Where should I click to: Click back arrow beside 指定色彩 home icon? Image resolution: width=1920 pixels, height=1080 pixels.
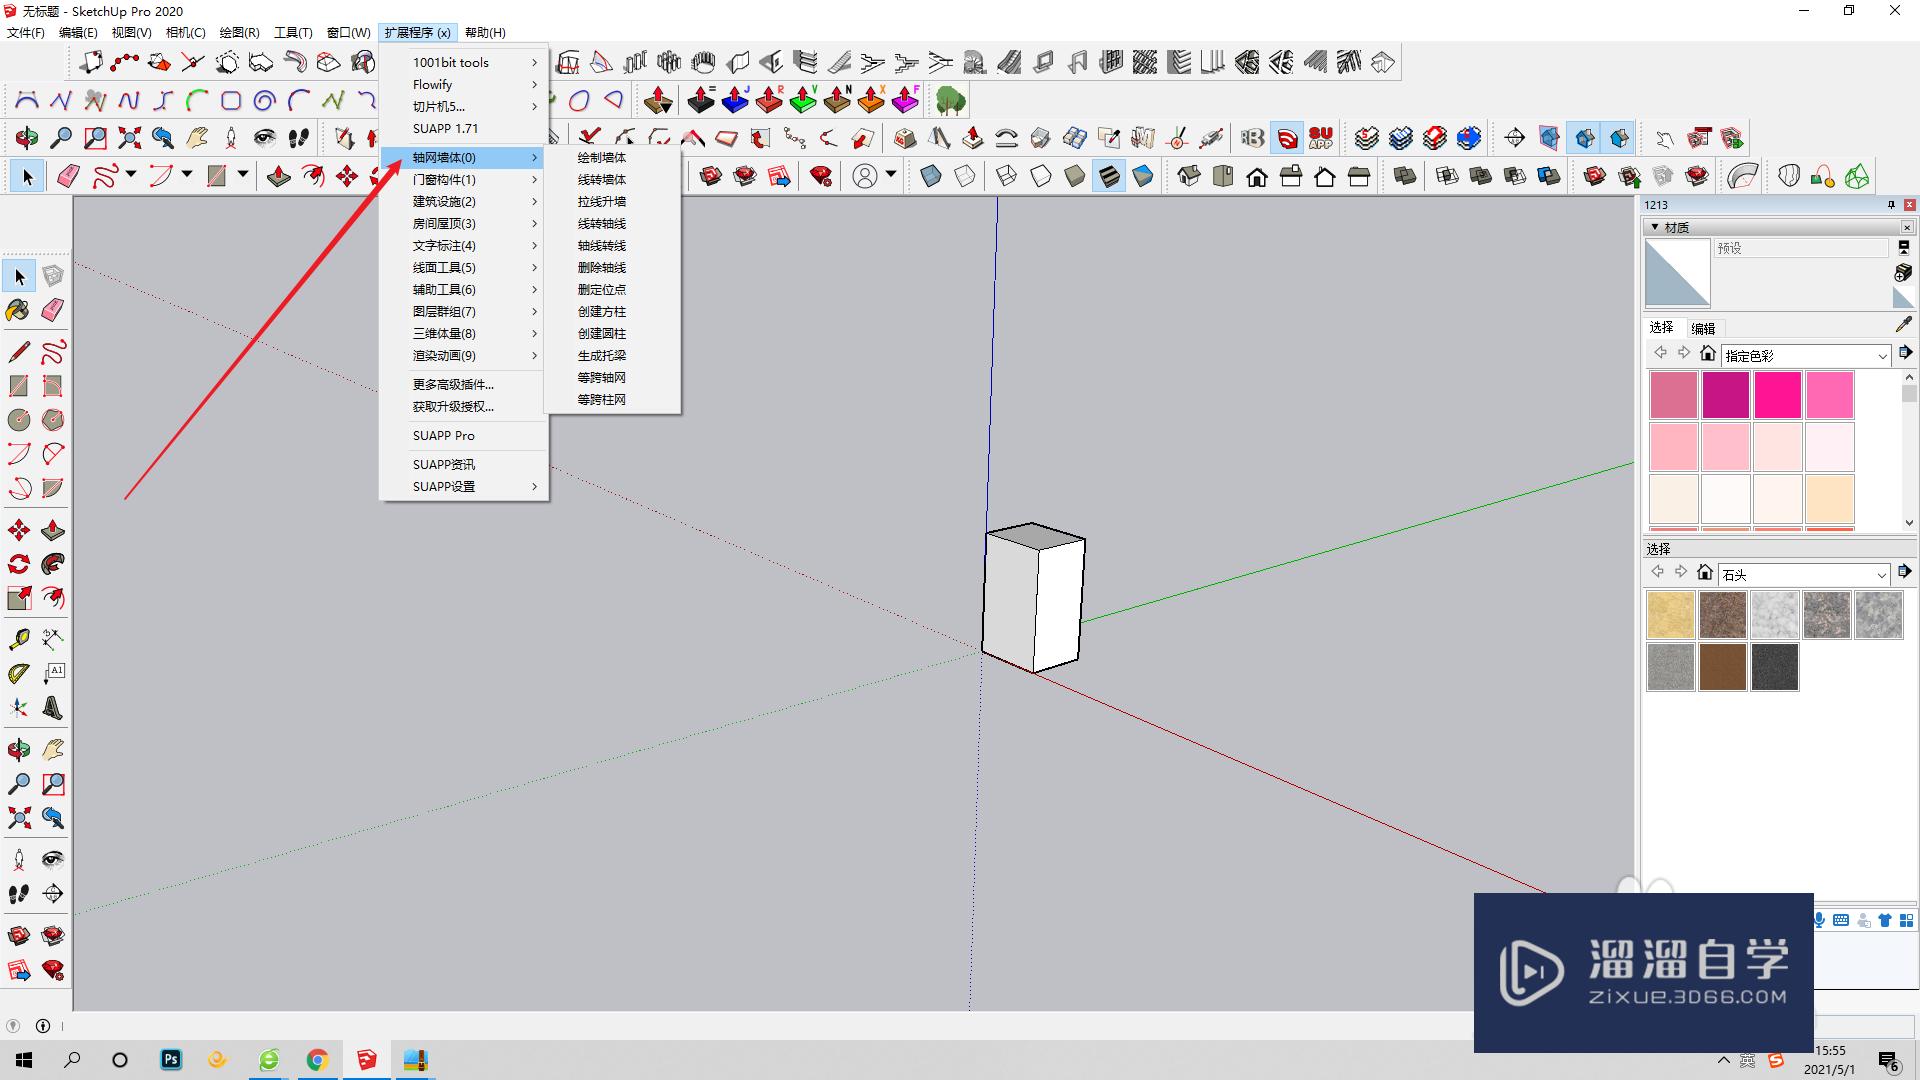click(x=1661, y=353)
